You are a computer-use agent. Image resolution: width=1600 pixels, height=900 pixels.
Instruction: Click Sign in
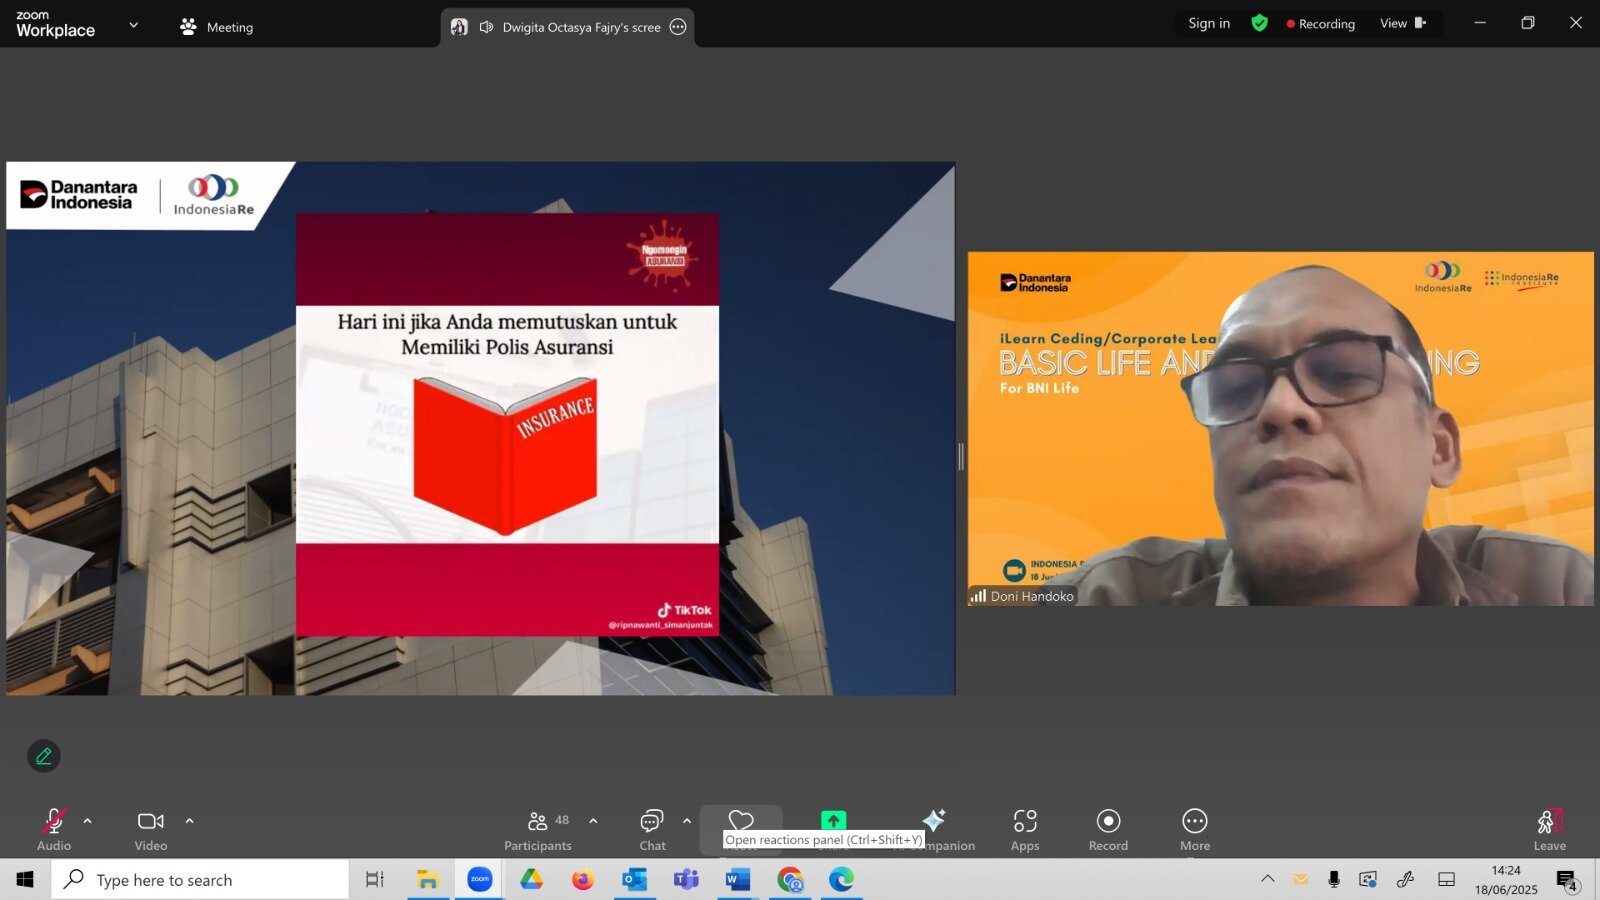point(1209,23)
